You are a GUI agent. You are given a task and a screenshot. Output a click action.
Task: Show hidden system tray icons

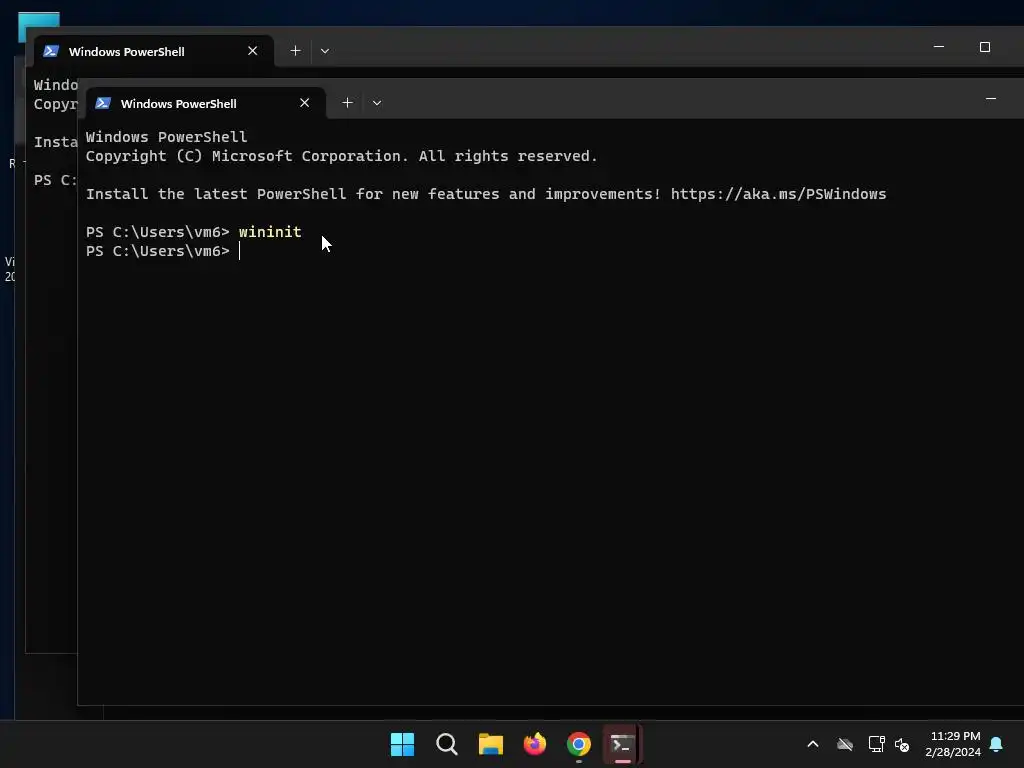[813, 744]
